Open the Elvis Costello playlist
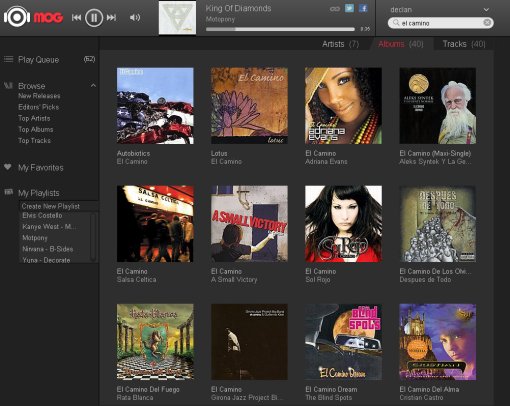This screenshot has width=510, height=406. pos(42,216)
